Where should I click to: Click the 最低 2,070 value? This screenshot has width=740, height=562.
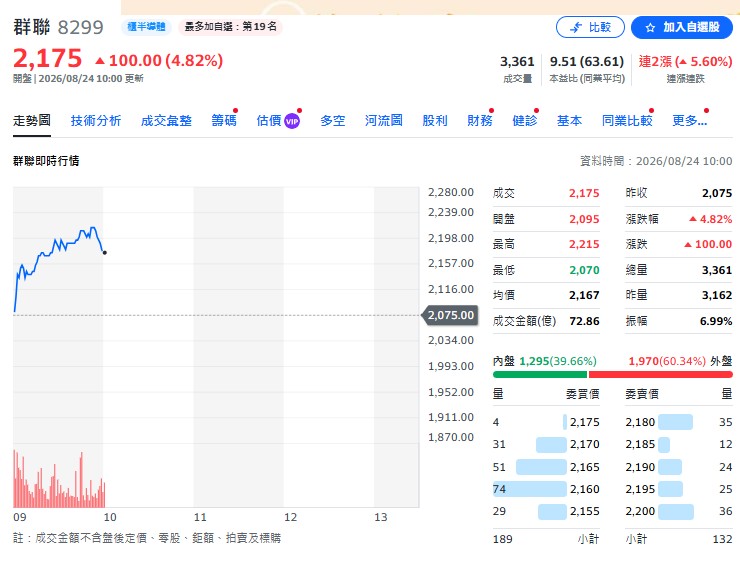point(584,270)
